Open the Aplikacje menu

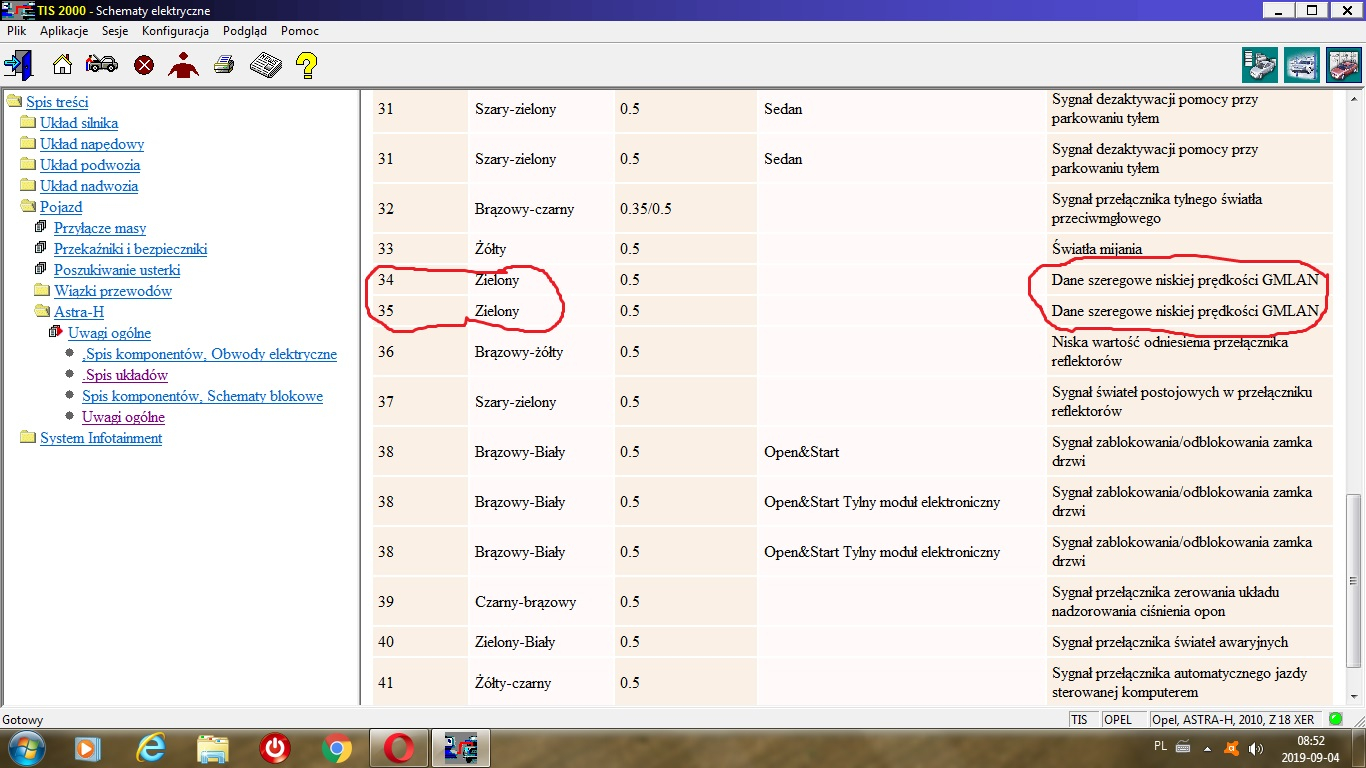pyautogui.click(x=64, y=31)
